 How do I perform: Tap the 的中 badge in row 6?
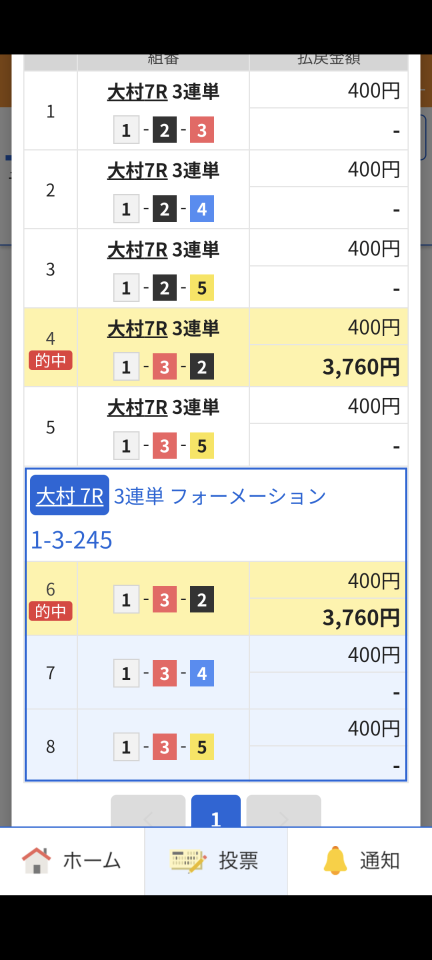click(x=50, y=611)
